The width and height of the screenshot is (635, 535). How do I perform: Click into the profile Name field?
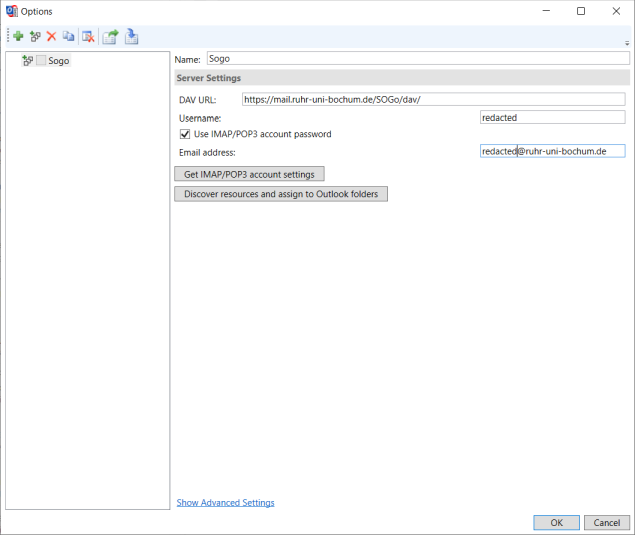pos(418,59)
